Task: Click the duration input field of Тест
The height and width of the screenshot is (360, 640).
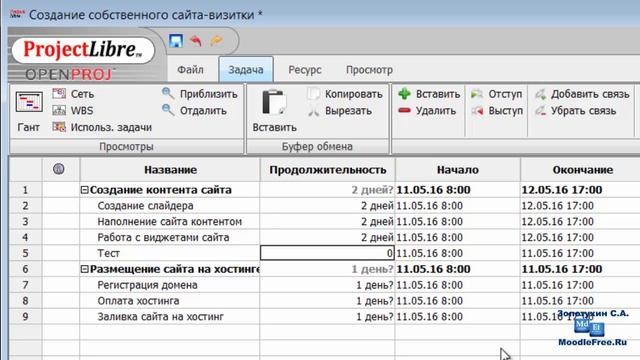Action: pyautogui.click(x=327, y=253)
